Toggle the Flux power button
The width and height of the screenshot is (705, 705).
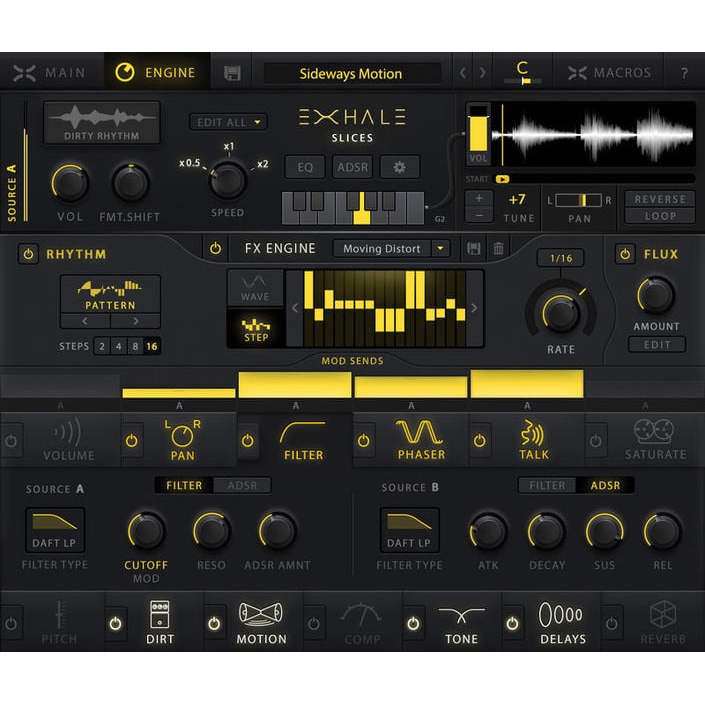point(625,254)
